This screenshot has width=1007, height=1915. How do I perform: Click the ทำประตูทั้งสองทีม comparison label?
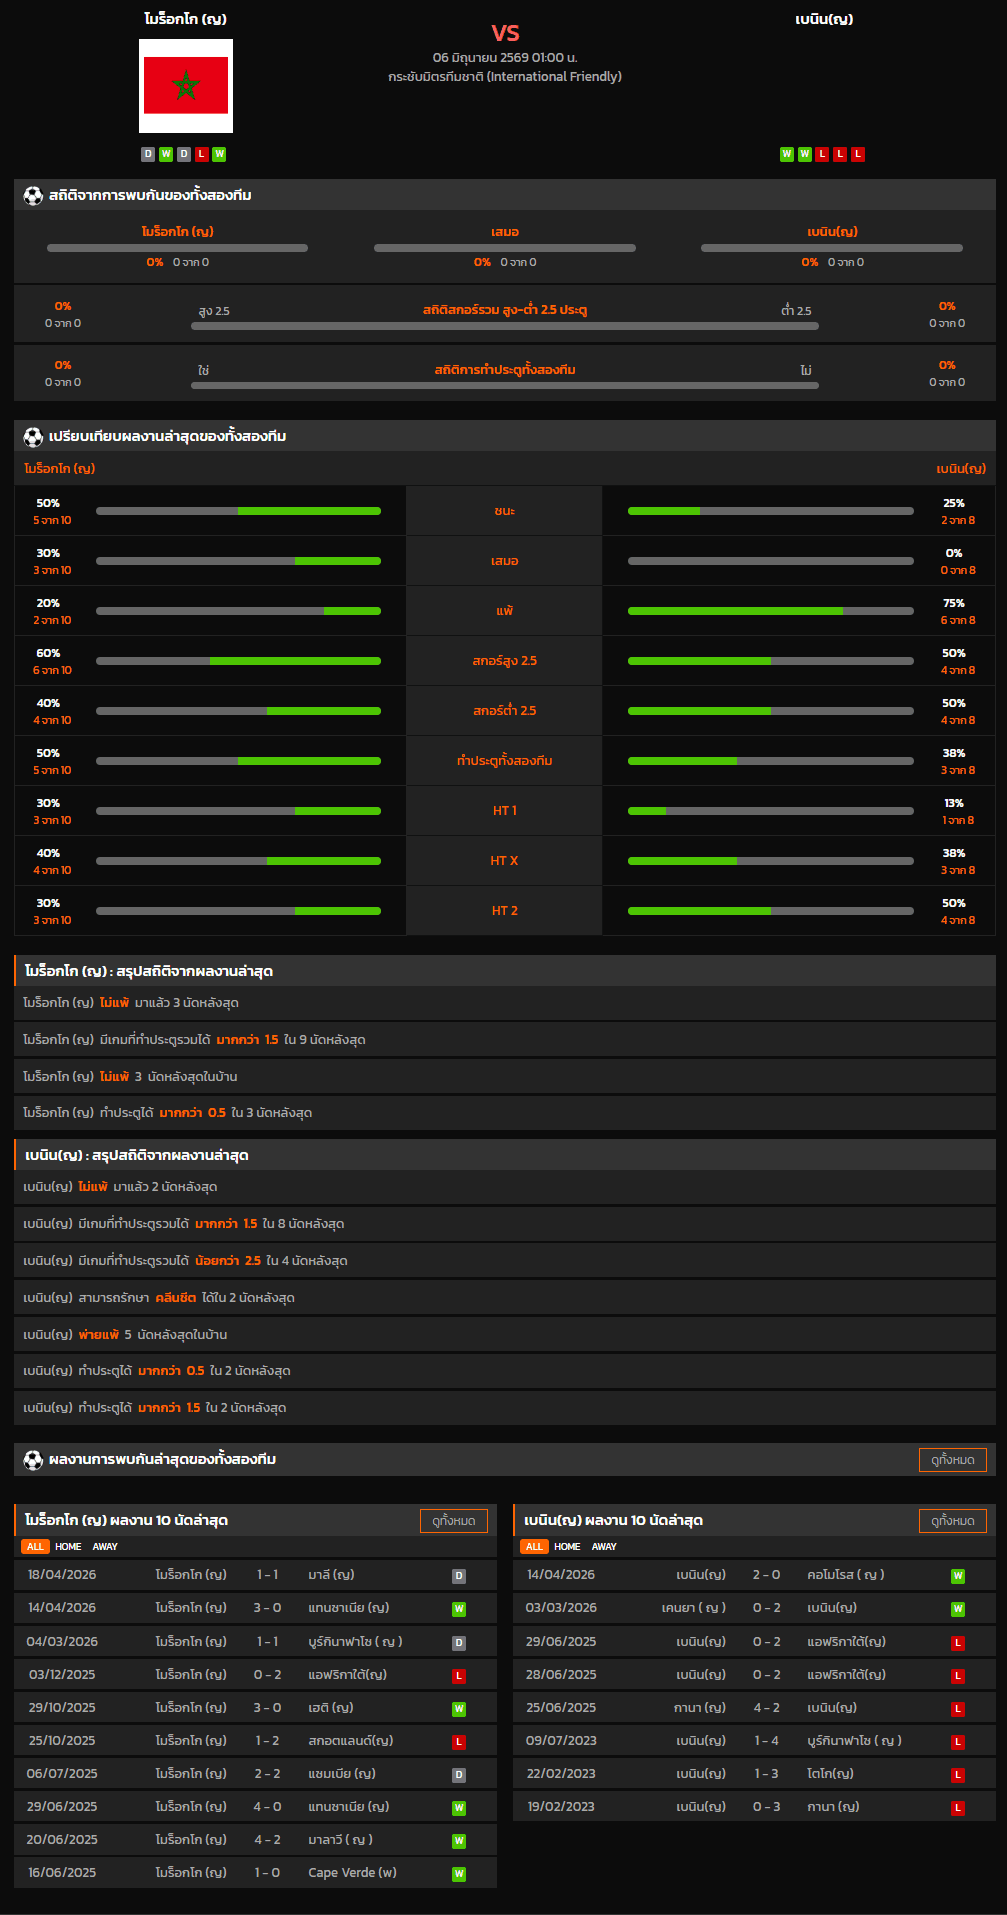click(505, 761)
